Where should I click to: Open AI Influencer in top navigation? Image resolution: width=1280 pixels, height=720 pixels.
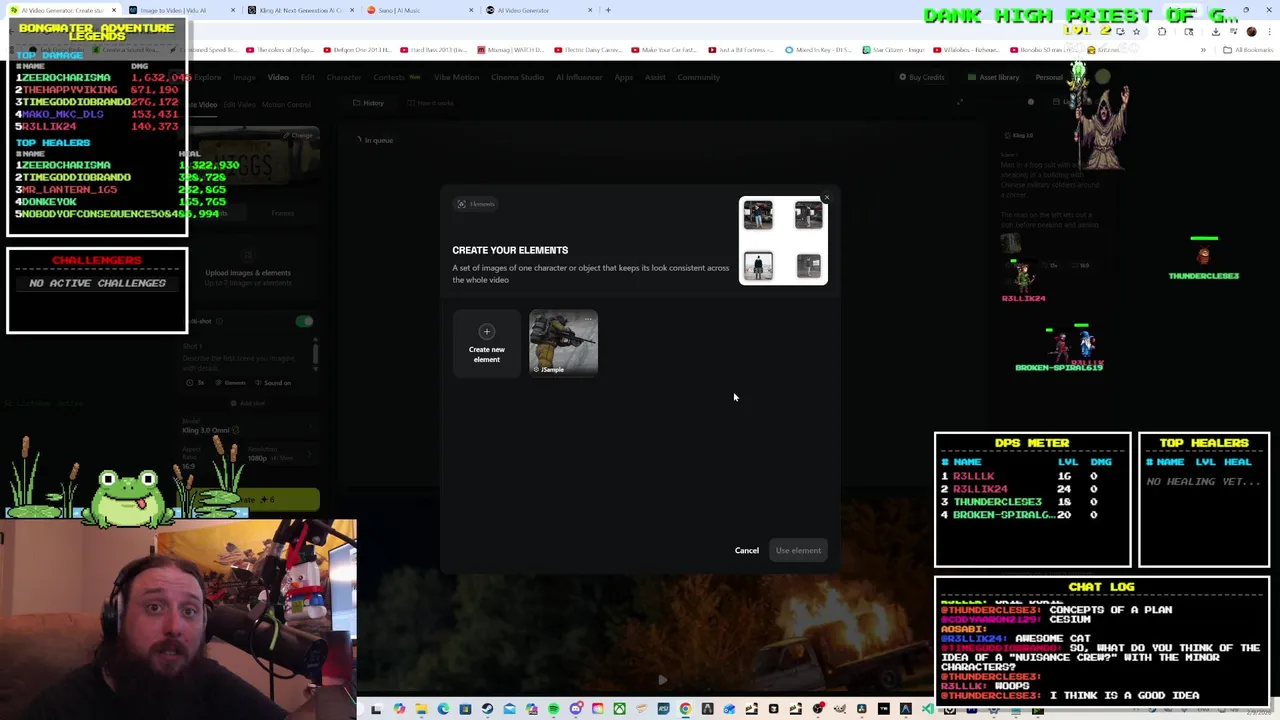579,77
